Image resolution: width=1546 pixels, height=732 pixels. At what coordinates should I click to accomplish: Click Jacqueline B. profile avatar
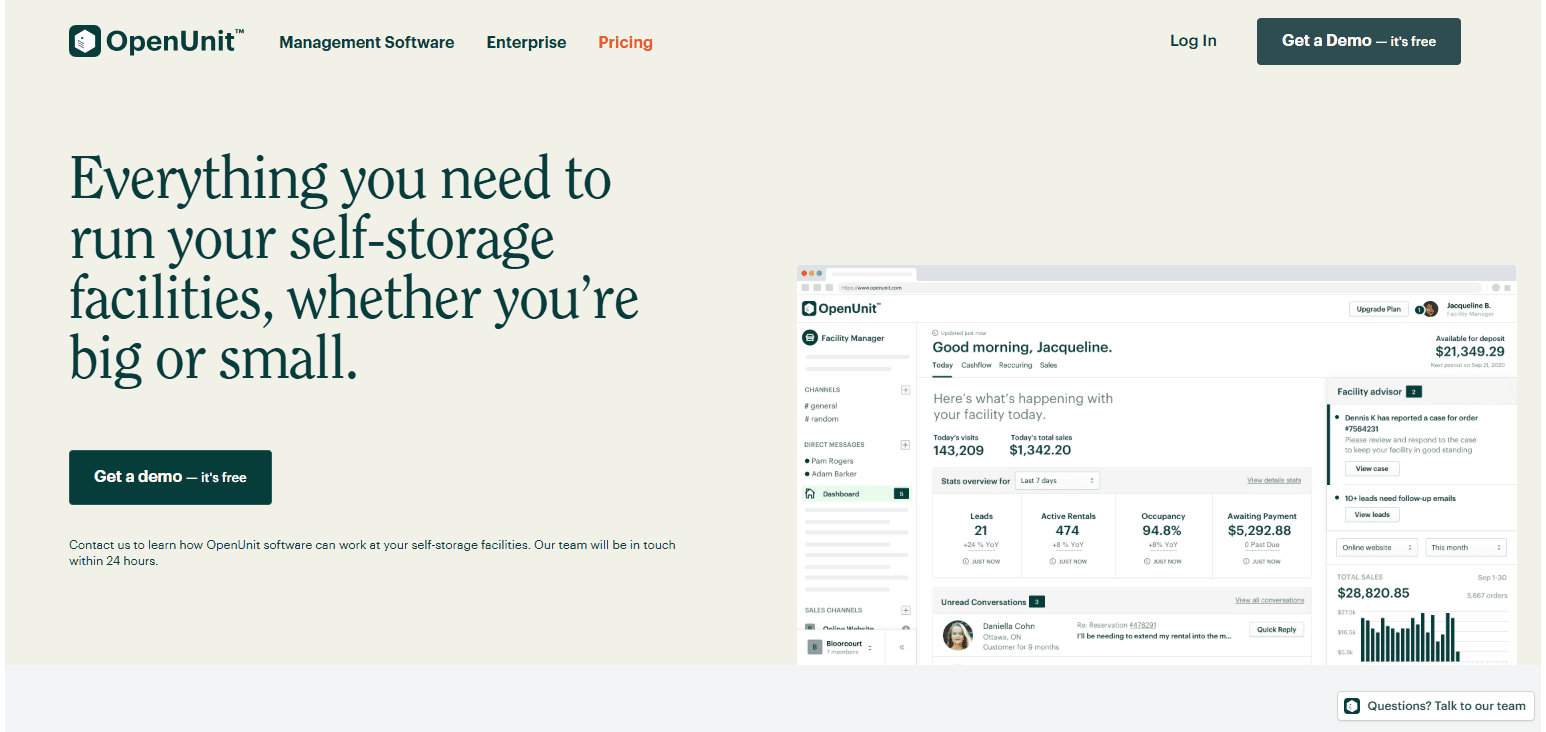(1430, 309)
